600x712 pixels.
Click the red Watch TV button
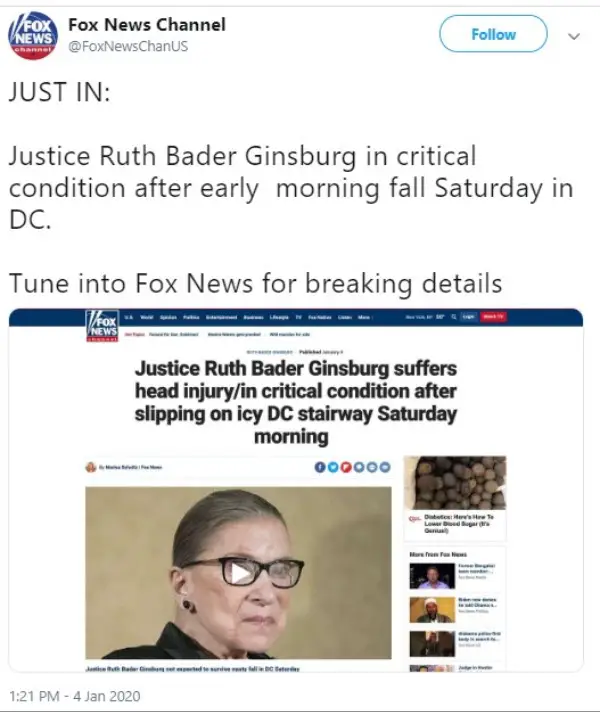(493, 316)
